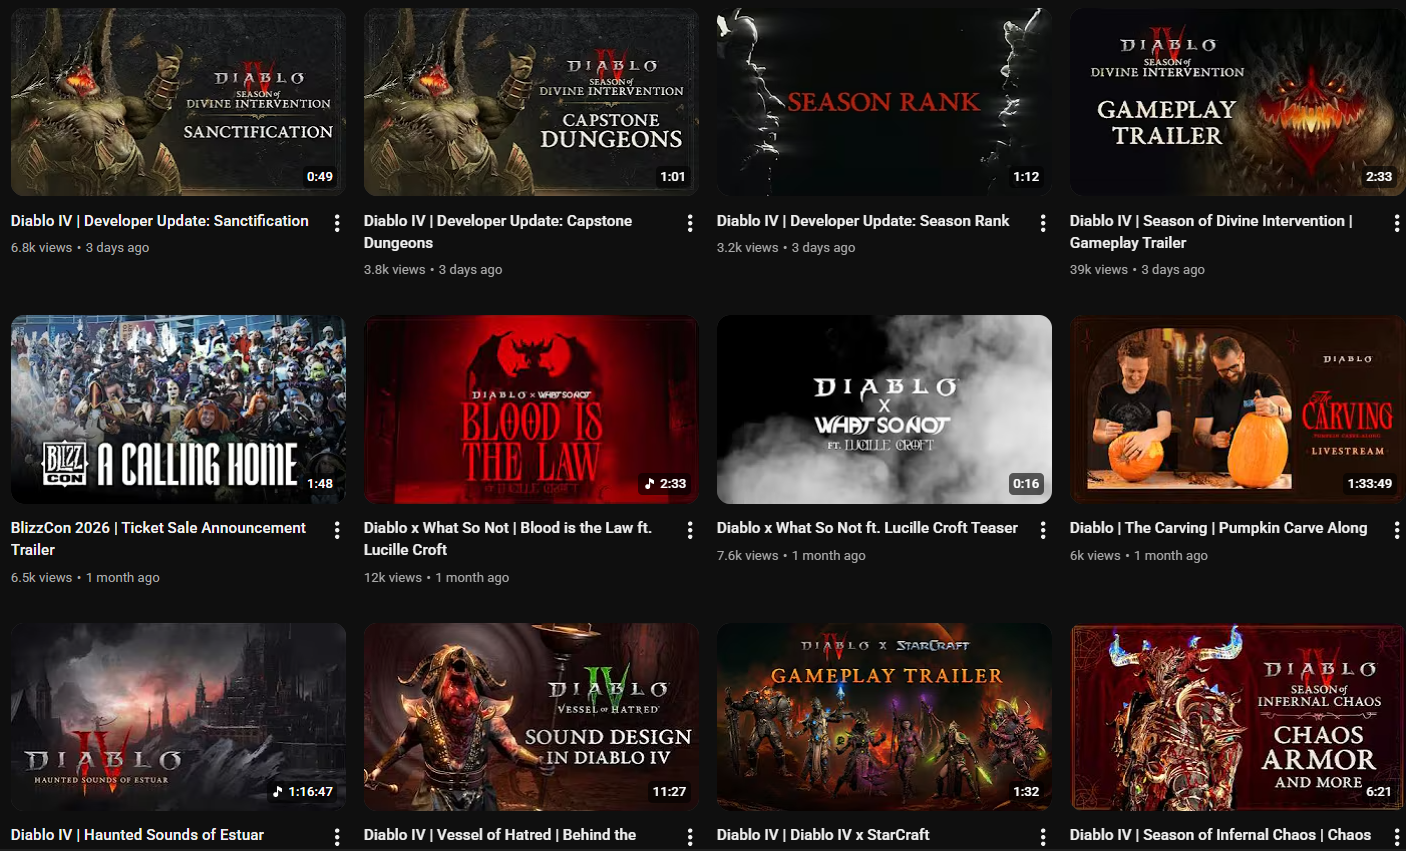
Task: Show more actions for Vessel of Hatred video
Action: (x=690, y=837)
